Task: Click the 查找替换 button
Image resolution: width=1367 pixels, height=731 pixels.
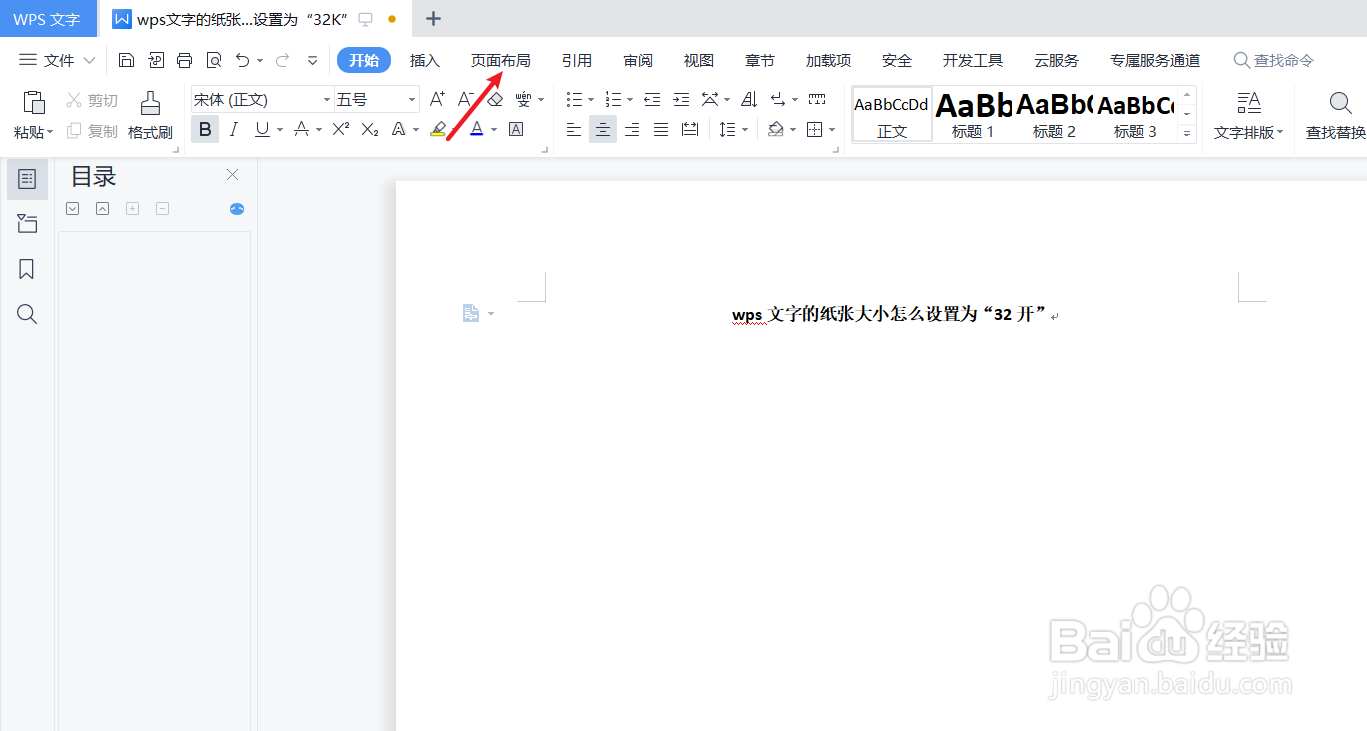Action: coord(1336,115)
